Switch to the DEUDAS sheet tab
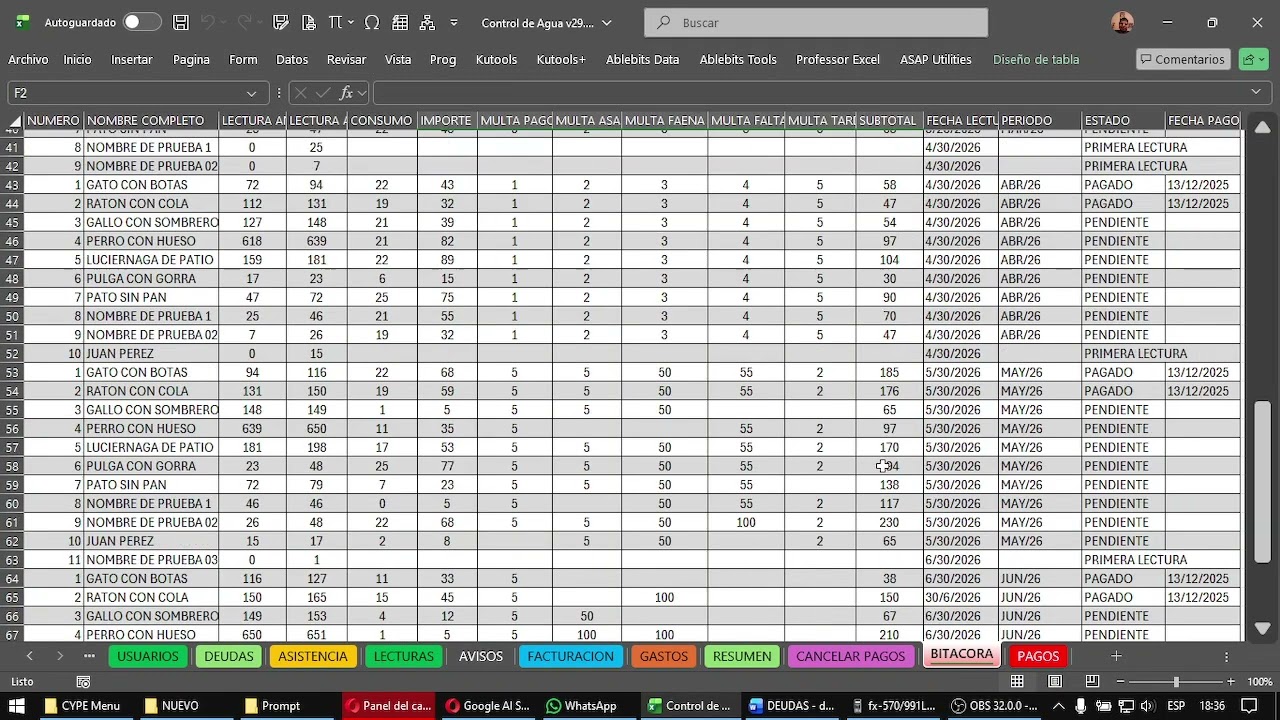This screenshot has width=1280, height=720. [229, 656]
